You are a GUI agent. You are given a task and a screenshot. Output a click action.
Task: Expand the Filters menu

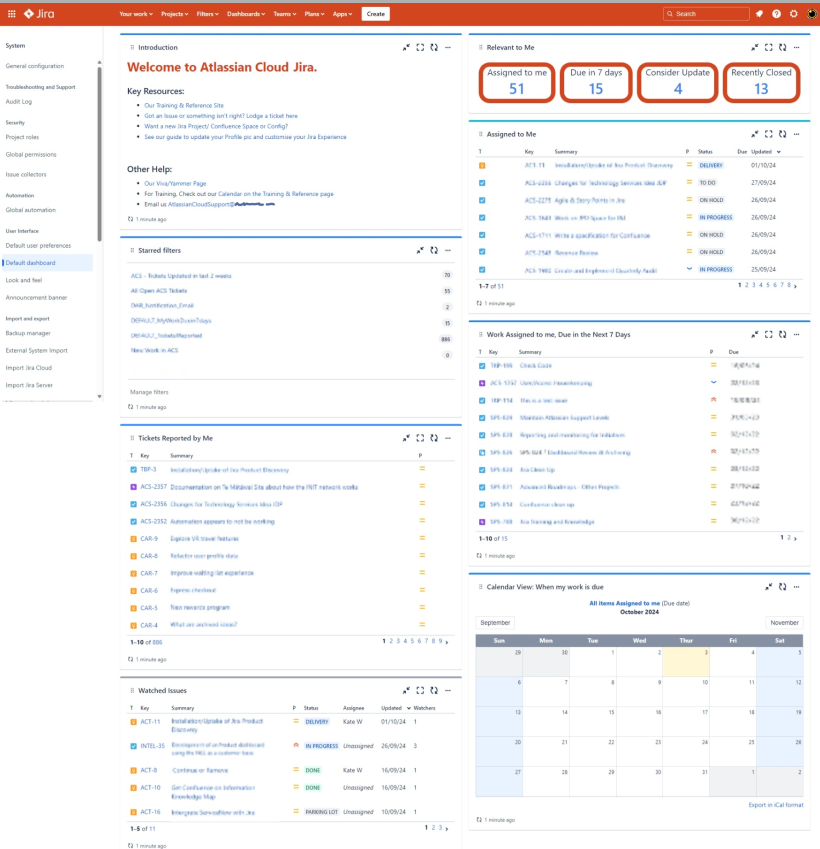coord(207,14)
